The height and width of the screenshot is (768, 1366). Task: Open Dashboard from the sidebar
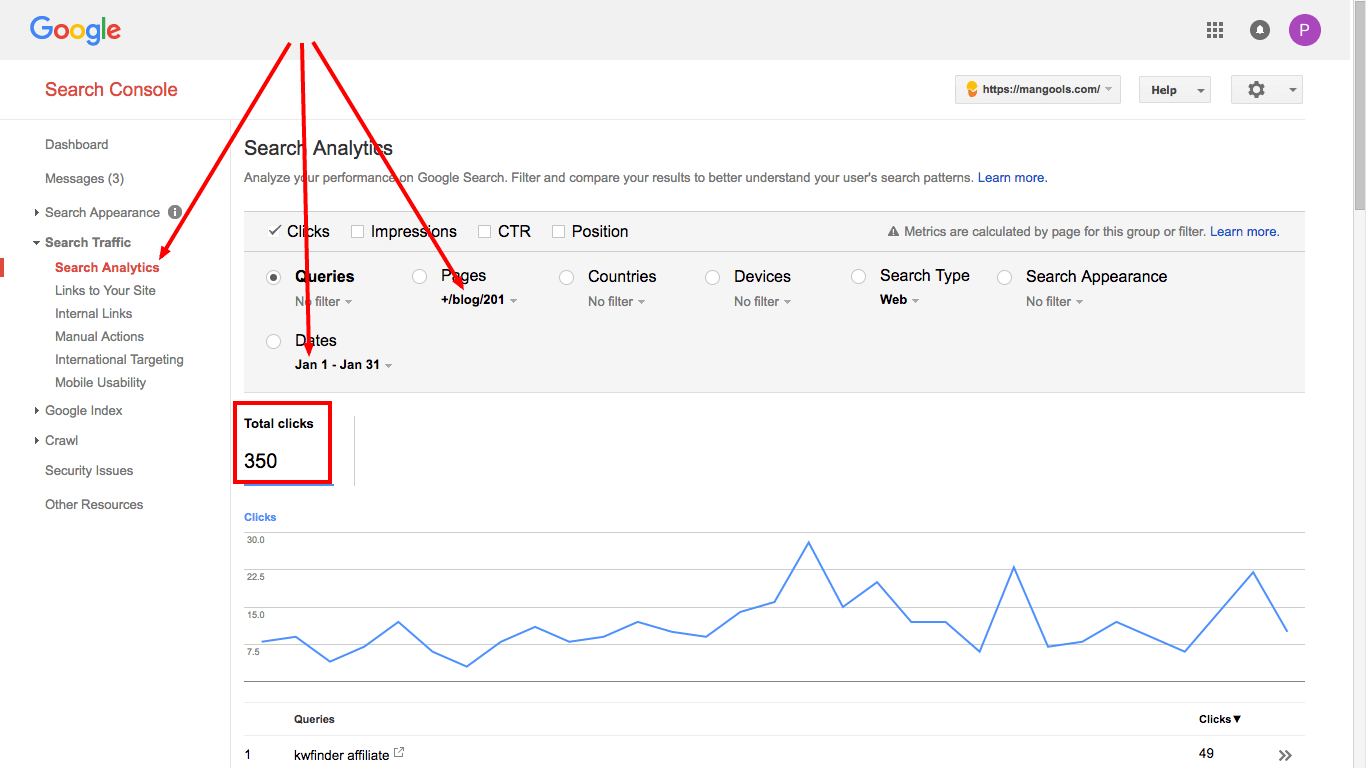coord(76,144)
